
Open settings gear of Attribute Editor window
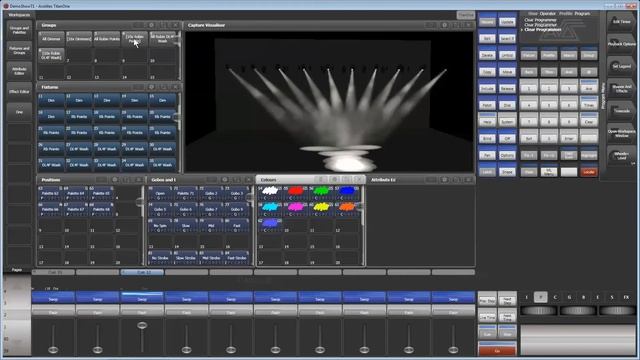[444, 180]
